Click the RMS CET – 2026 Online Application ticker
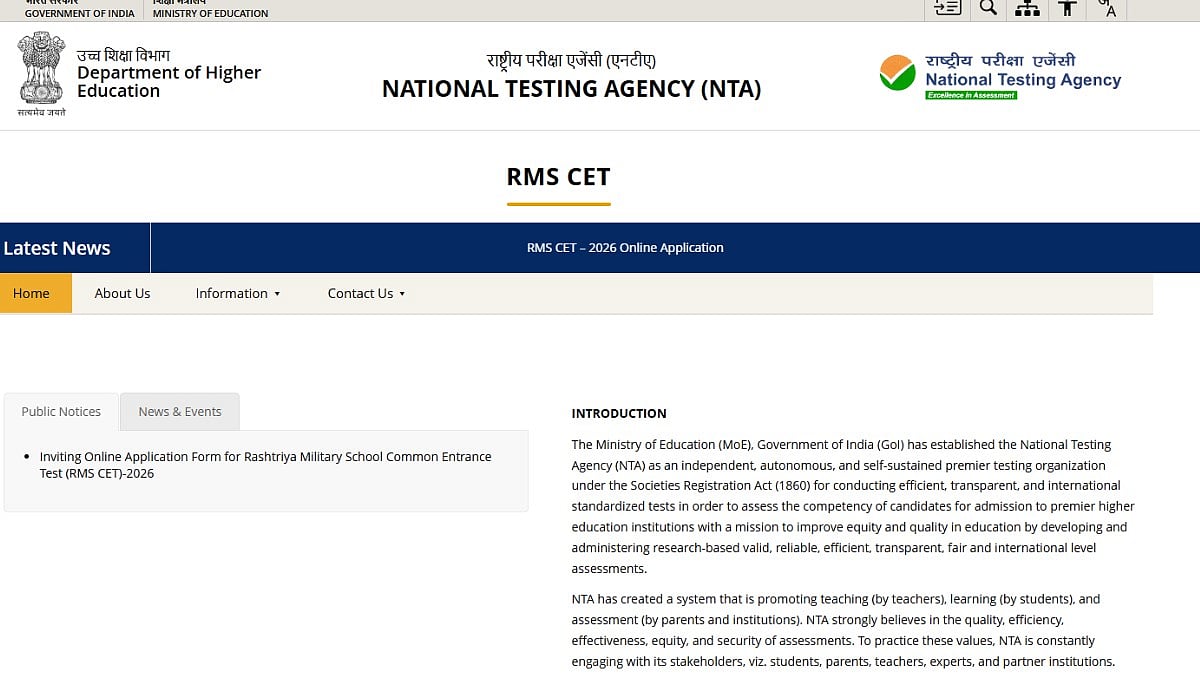 tap(625, 248)
